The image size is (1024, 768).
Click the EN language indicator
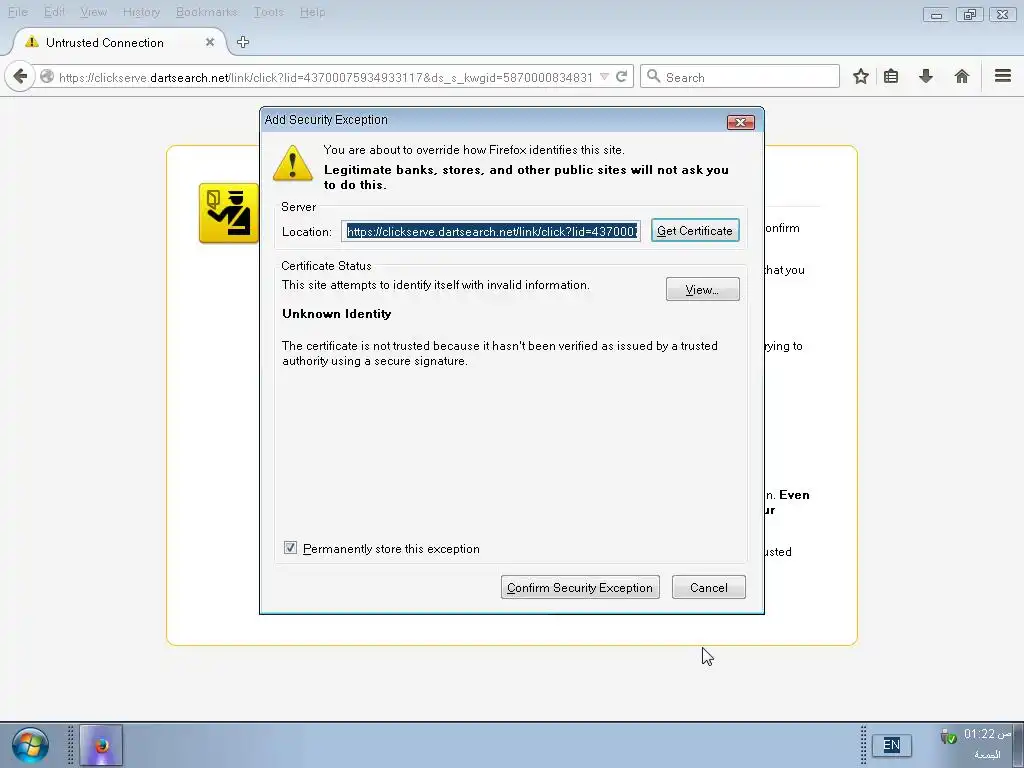click(x=891, y=745)
